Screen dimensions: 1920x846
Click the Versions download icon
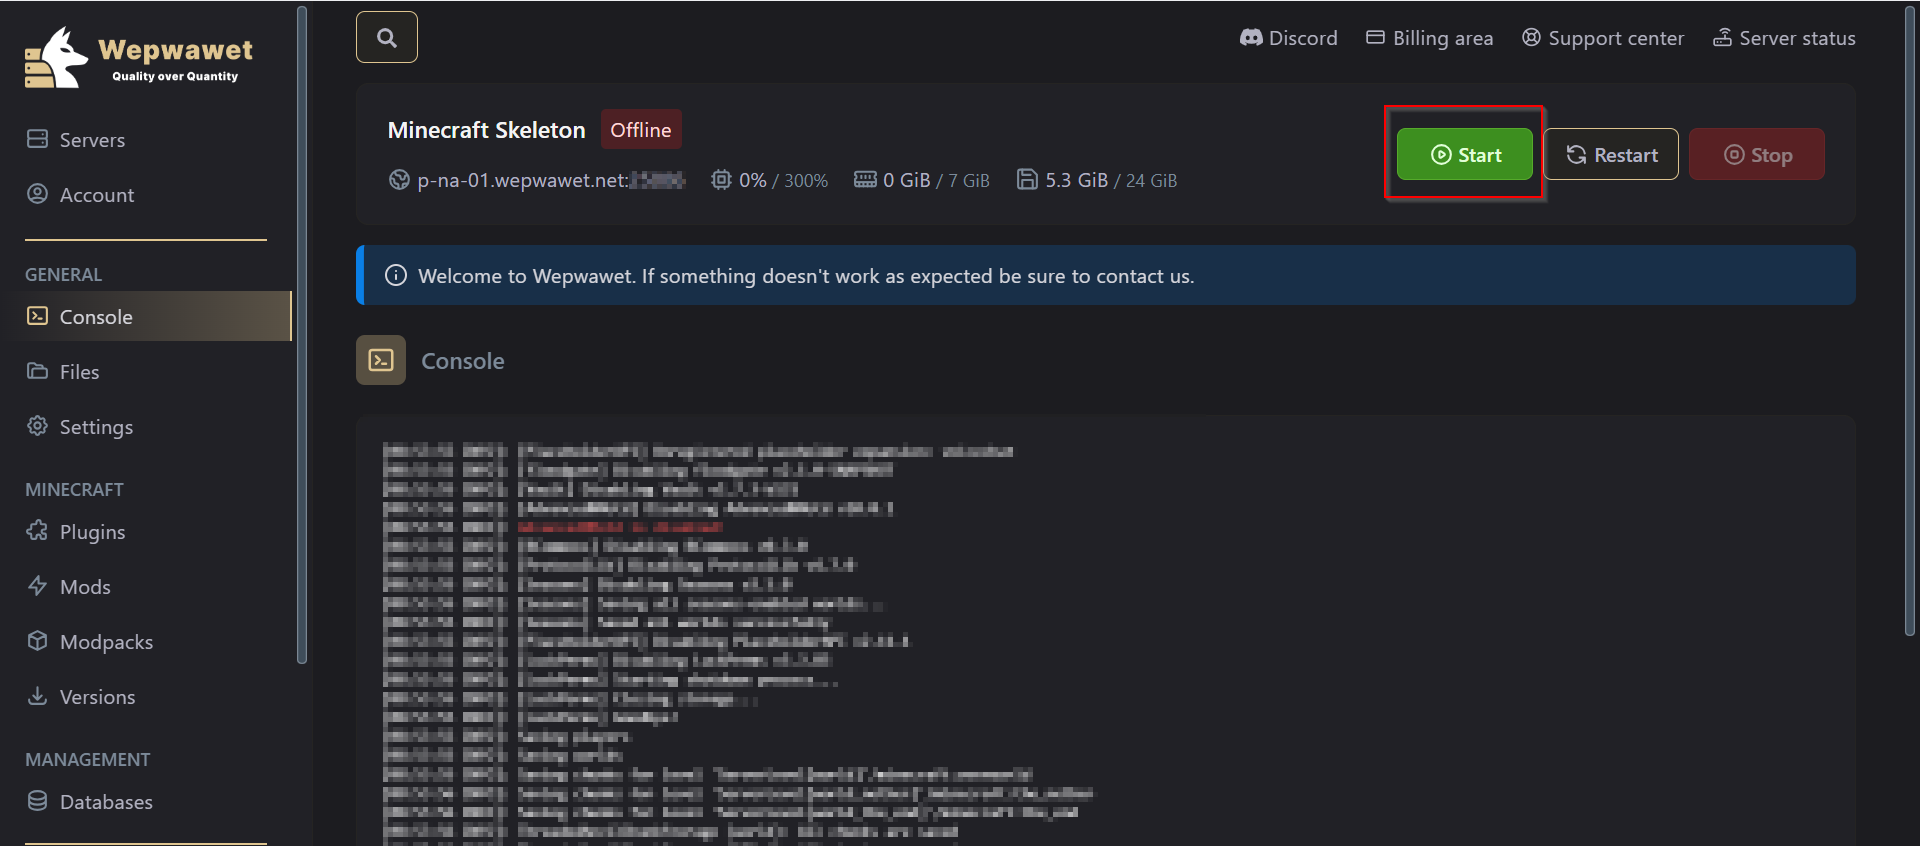(x=37, y=696)
